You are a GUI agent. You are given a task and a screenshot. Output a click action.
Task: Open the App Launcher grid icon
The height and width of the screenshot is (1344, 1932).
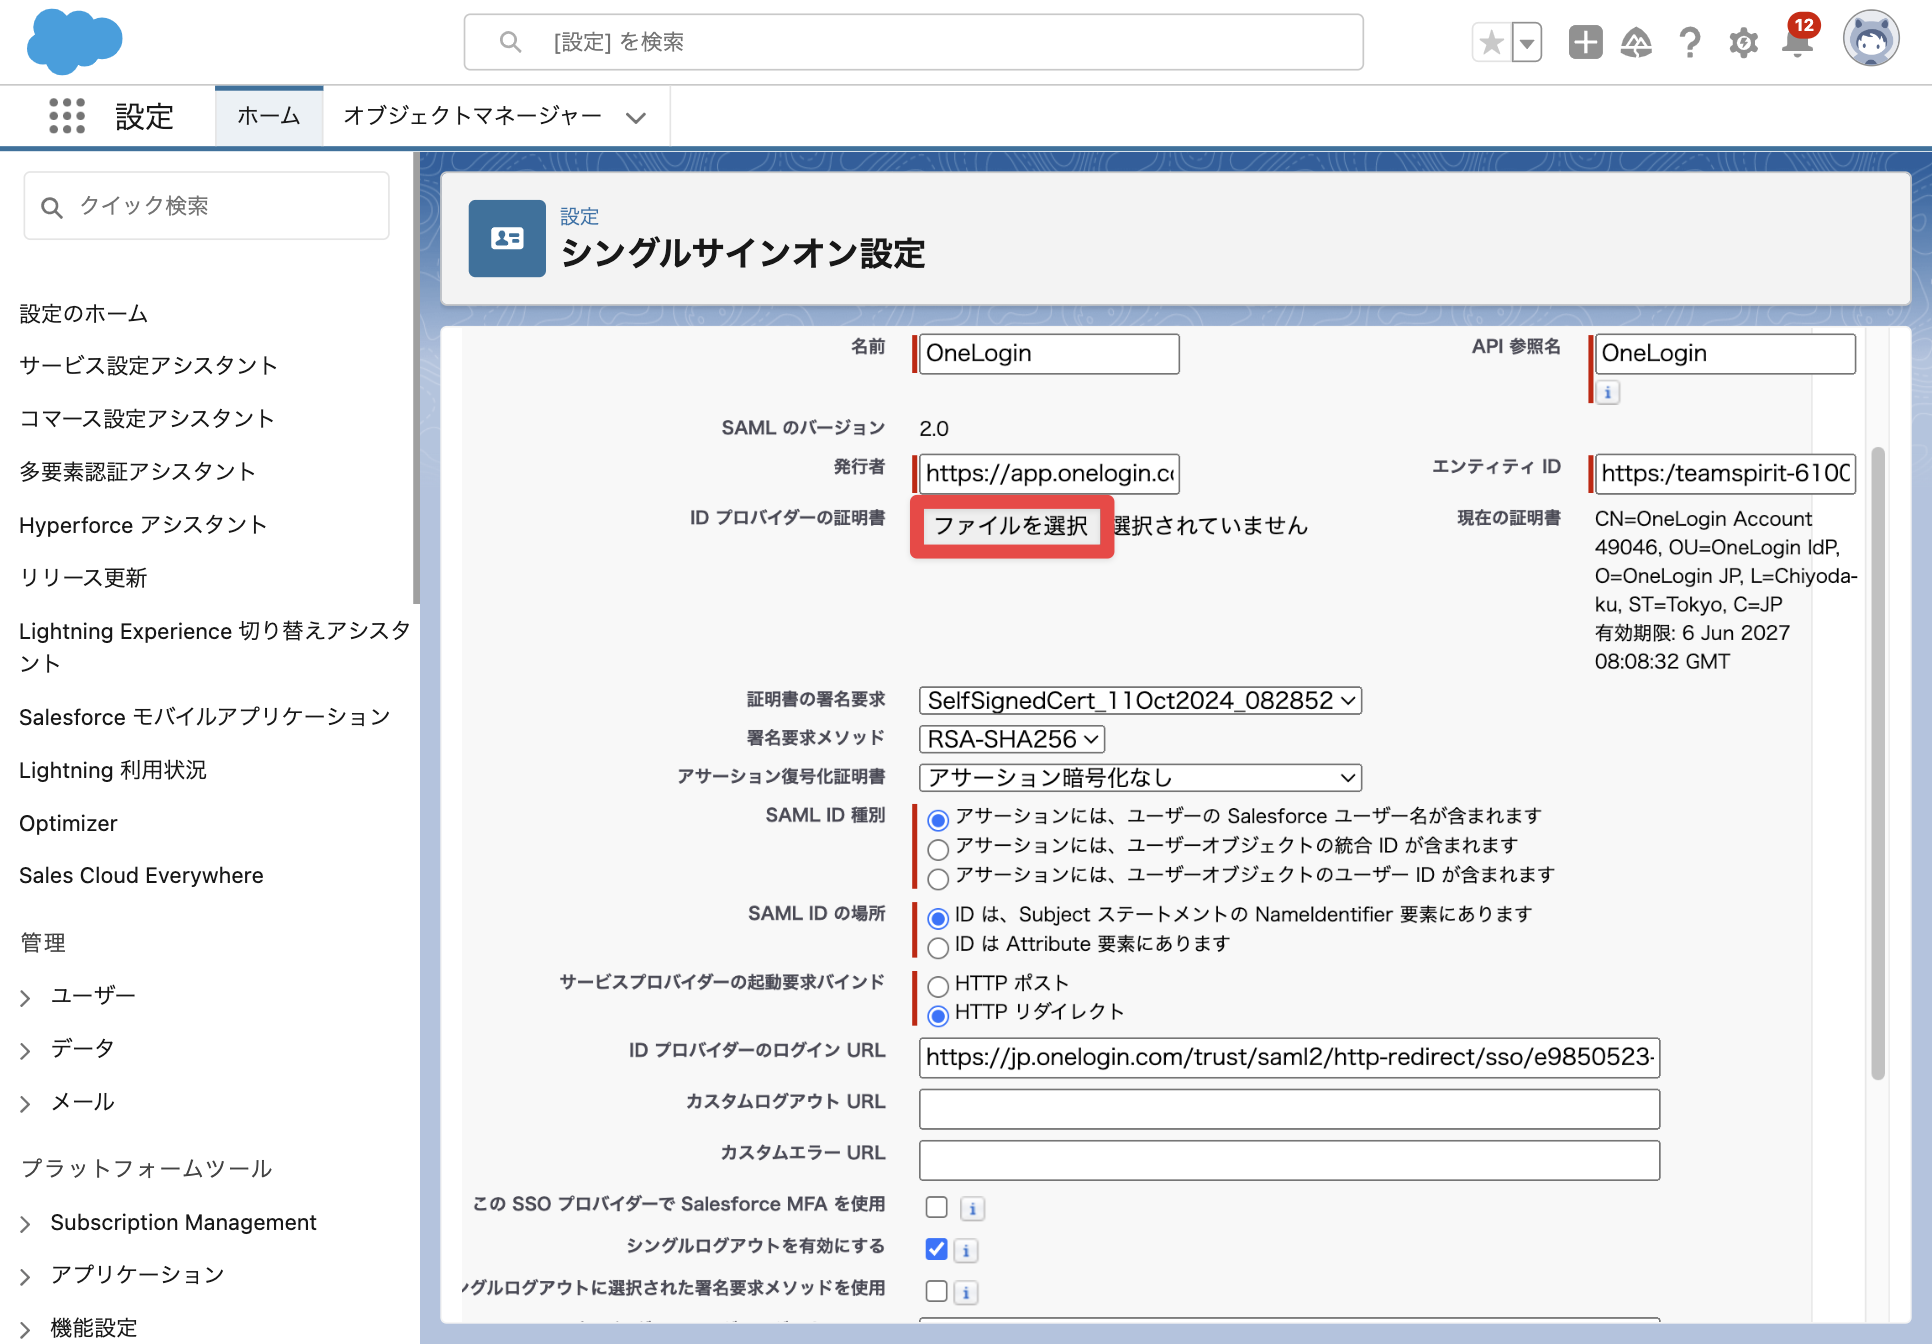67,116
